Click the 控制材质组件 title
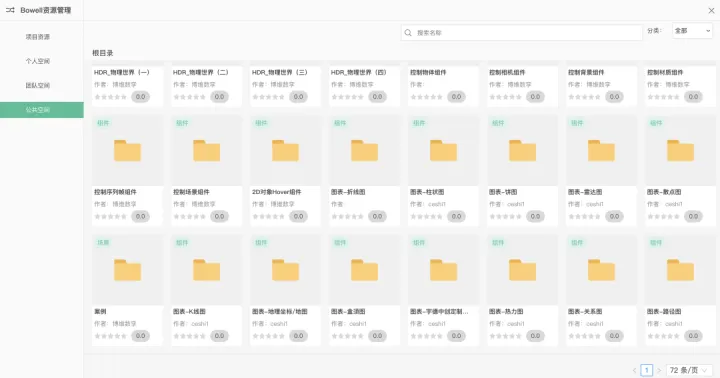Image resolution: width=720 pixels, height=378 pixels. pyautogui.click(x=665, y=72)
